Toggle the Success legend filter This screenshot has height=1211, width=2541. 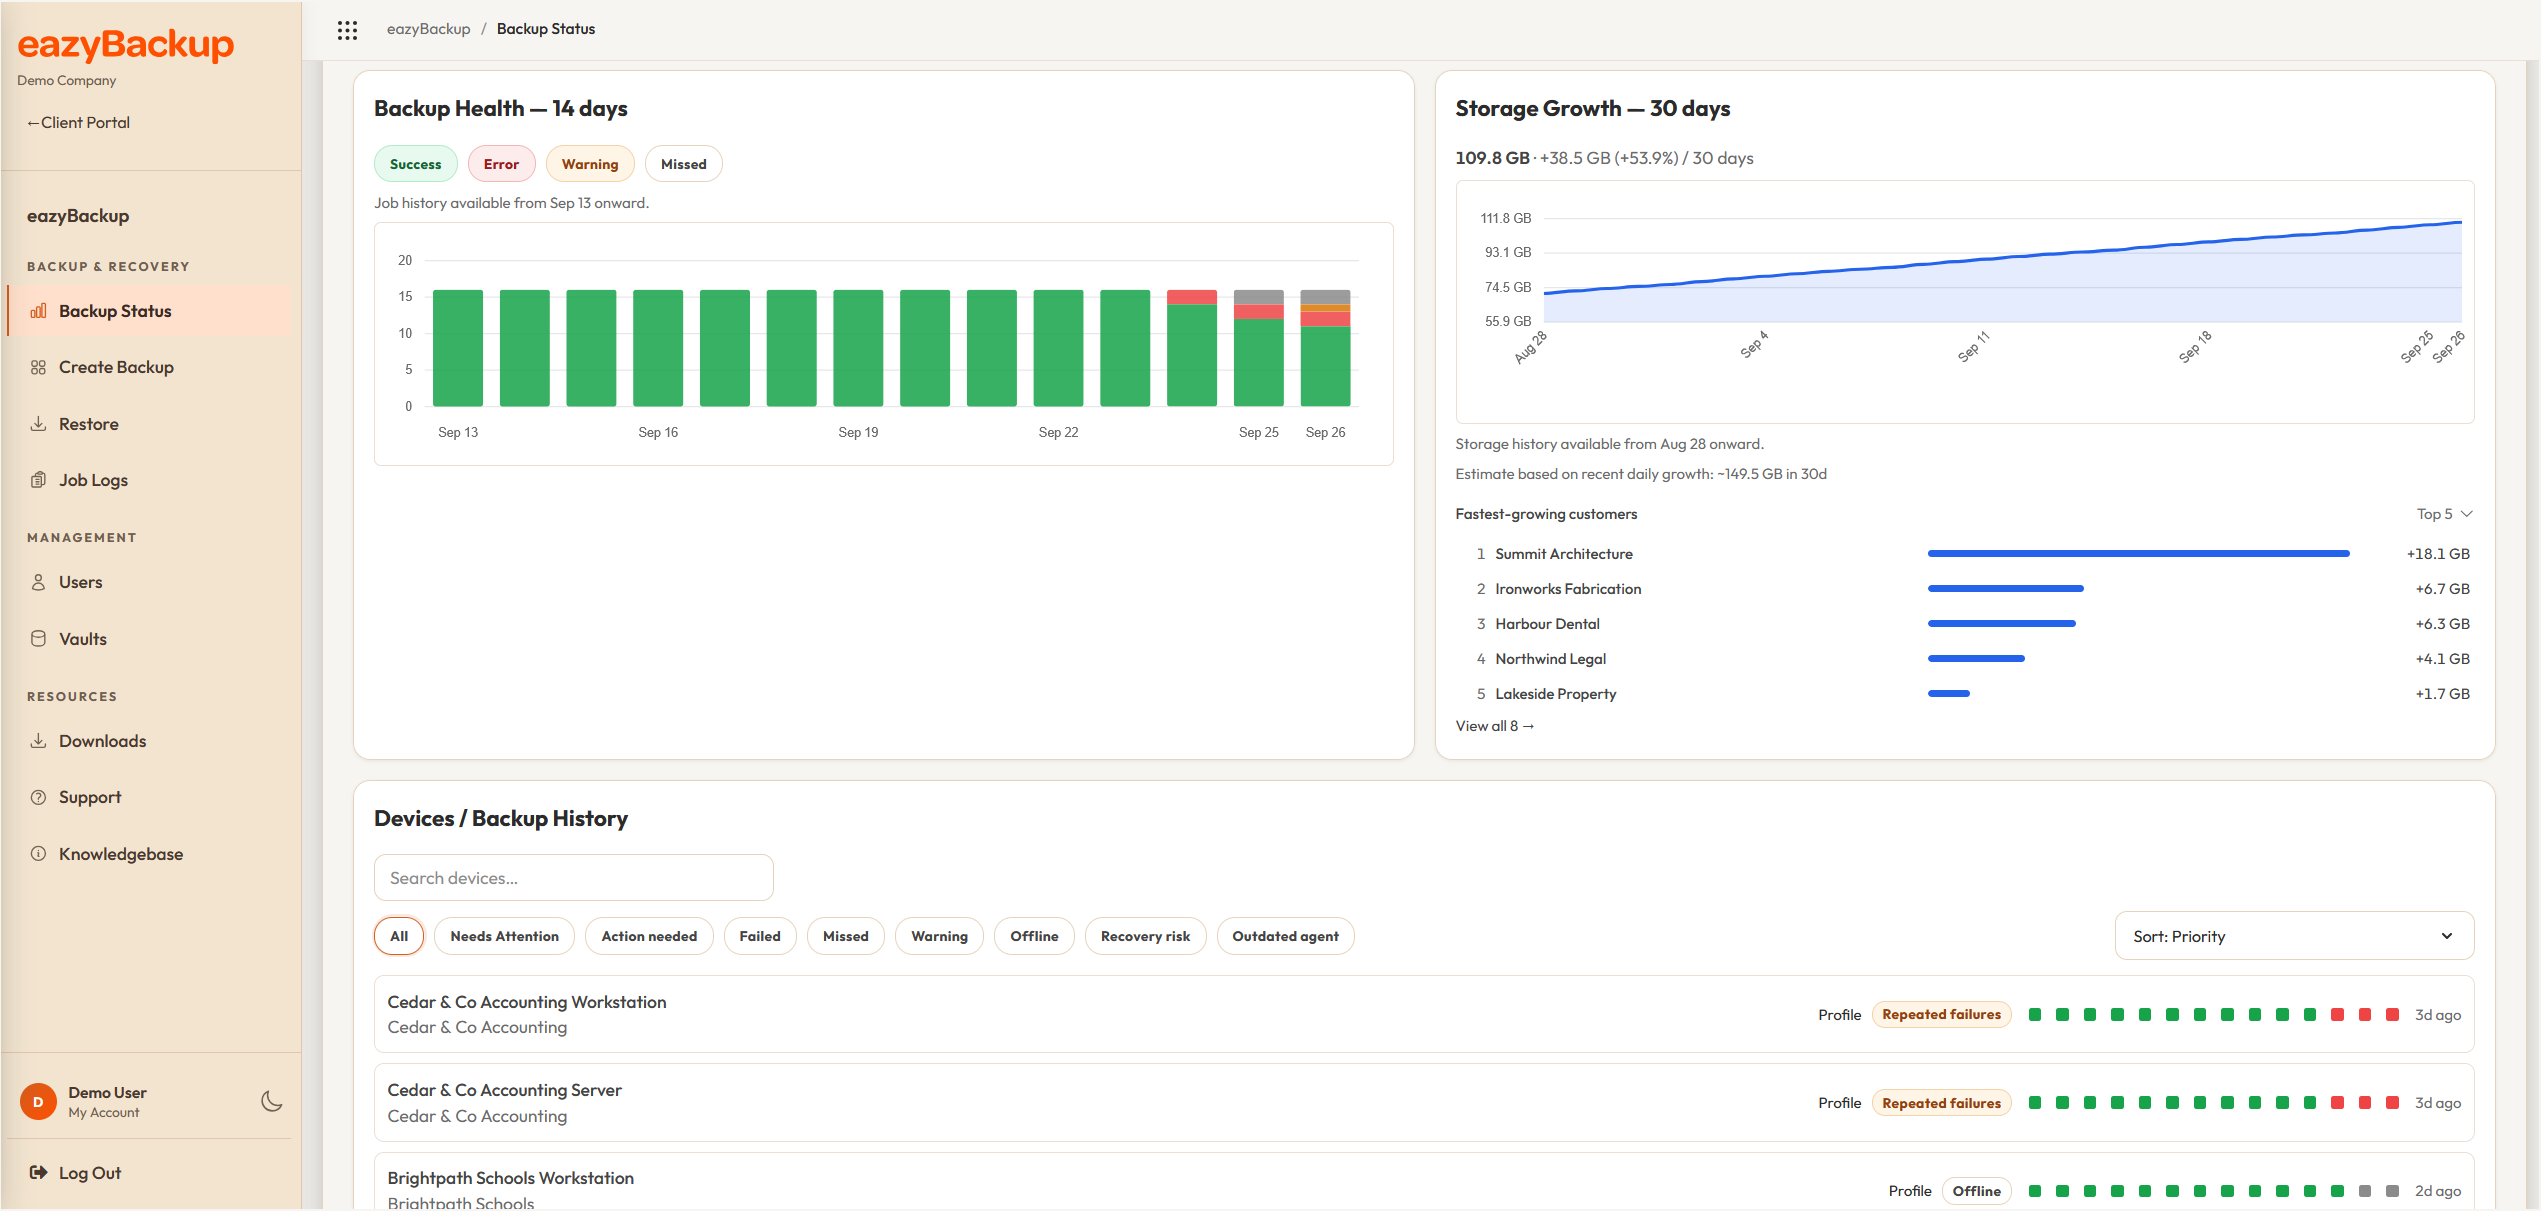[x=415, y=164]
